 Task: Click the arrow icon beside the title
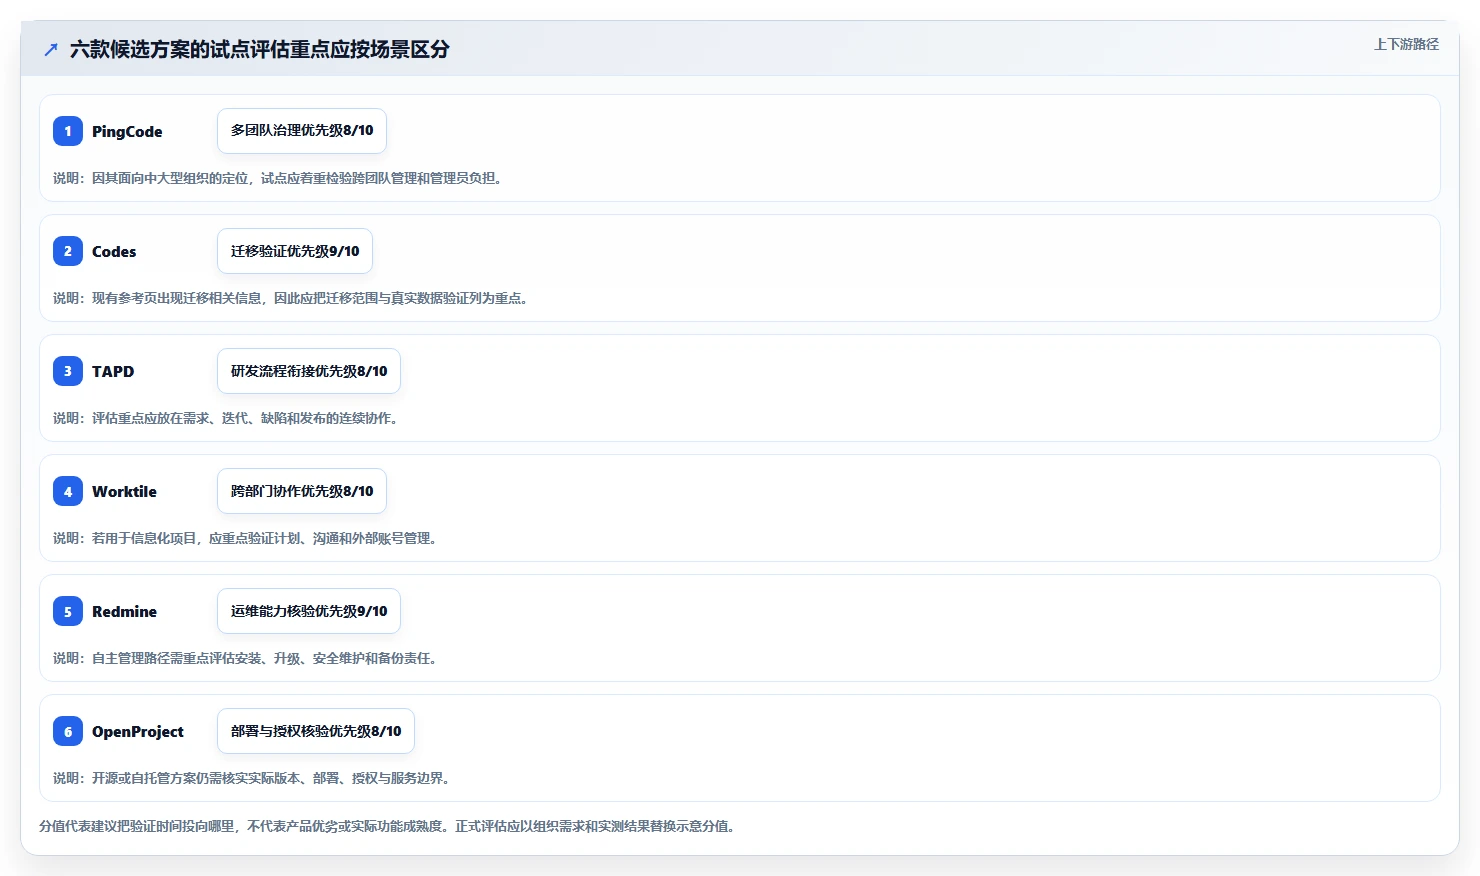pyautogui.click(x=51, y=49)
